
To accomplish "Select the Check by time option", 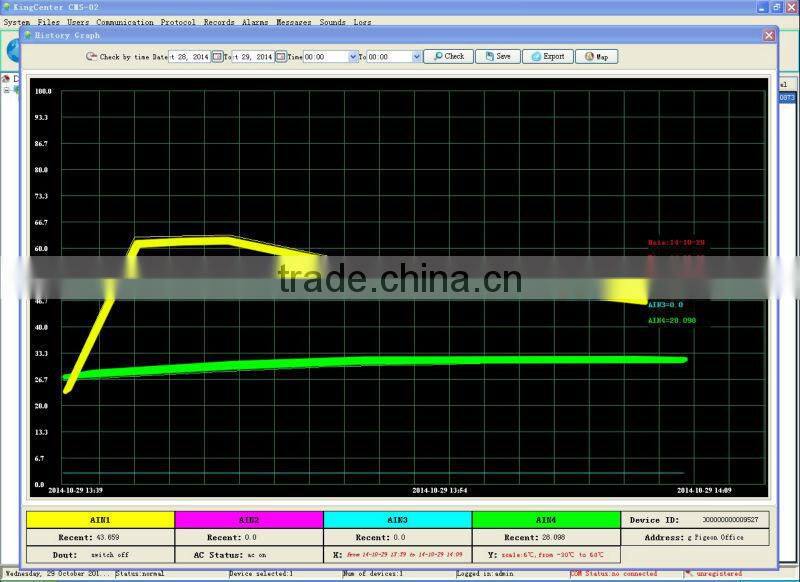I will pos(92,57).
